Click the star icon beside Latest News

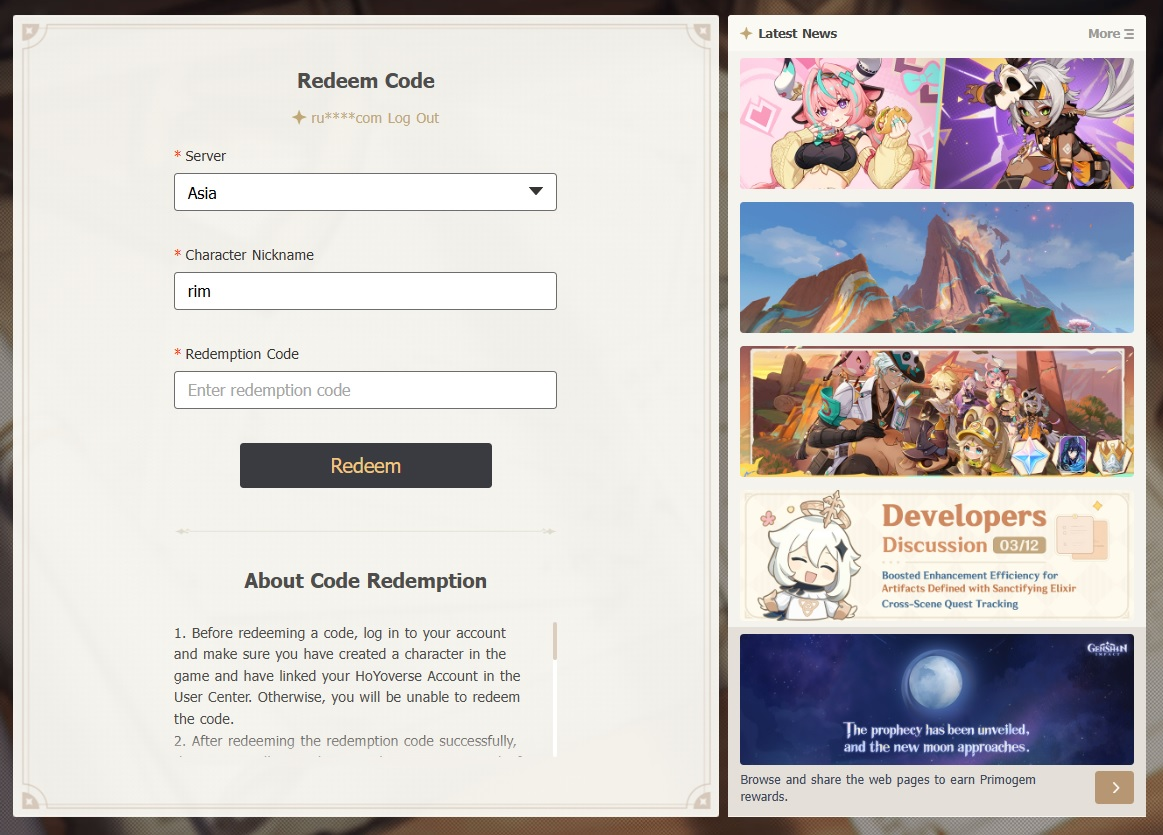tap(745, 33)
